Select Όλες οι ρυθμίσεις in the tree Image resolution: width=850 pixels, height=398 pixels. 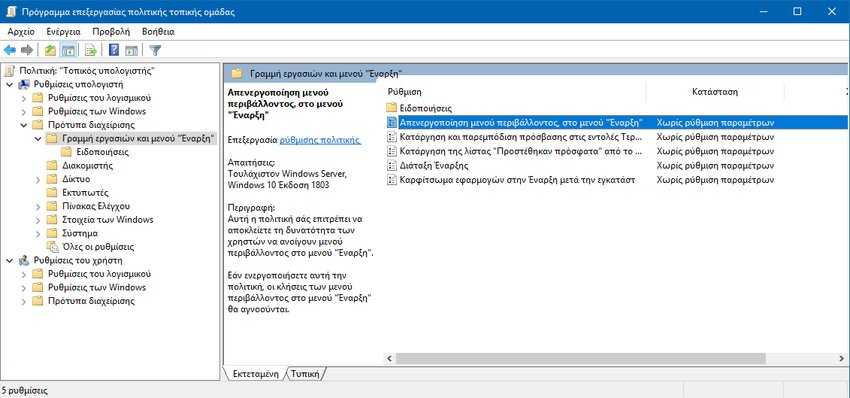coord(98,247)
